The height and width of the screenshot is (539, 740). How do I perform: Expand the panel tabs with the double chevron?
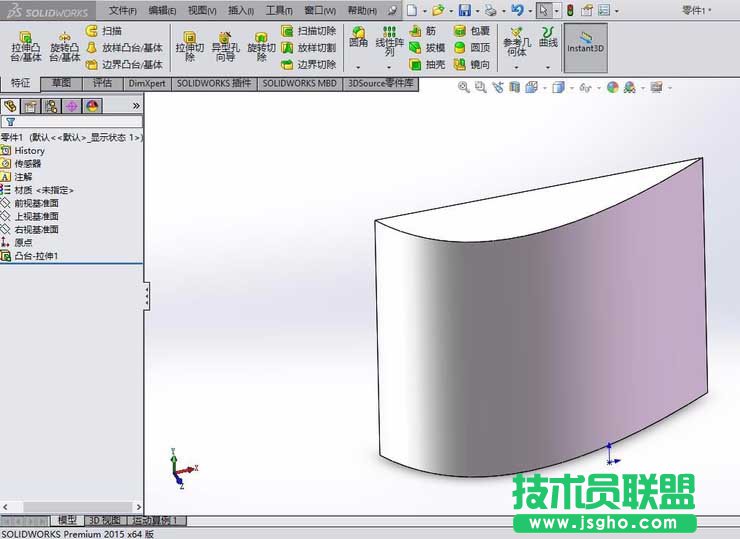click(136, 106)
